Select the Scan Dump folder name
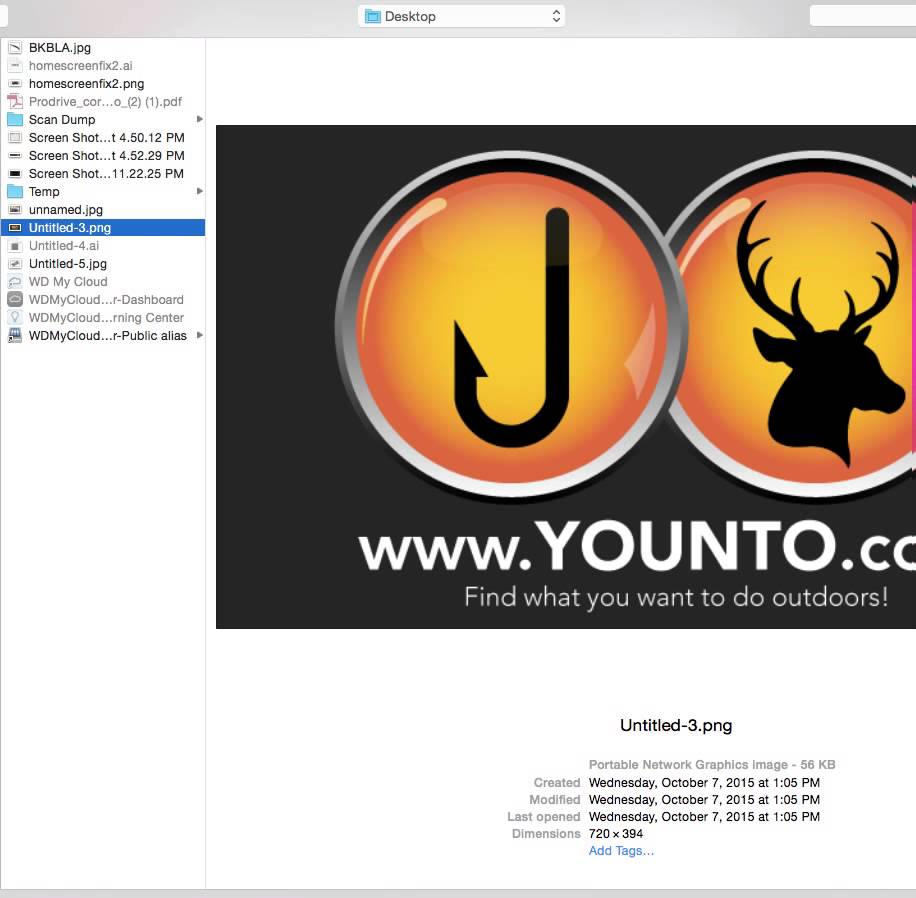This screenshot has width=916, height=898. (62, 120)
